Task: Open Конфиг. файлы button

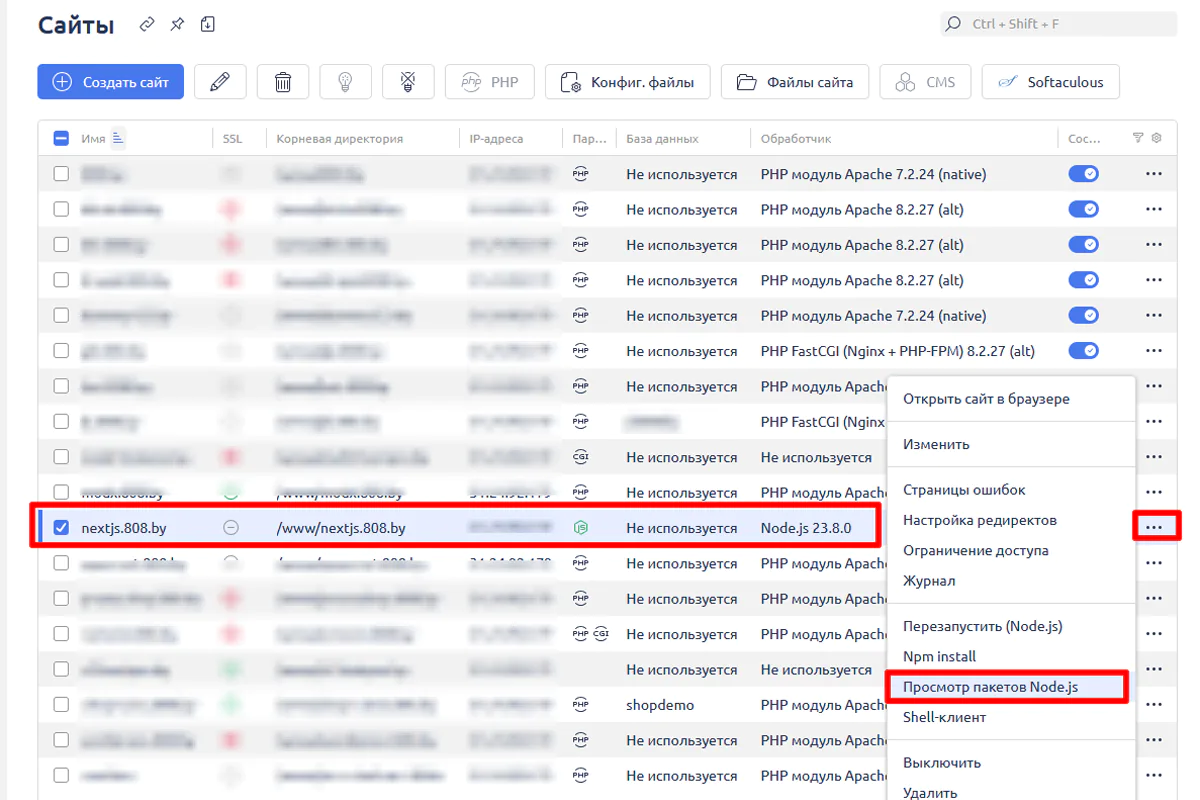Action: click(x=627, y=82)
